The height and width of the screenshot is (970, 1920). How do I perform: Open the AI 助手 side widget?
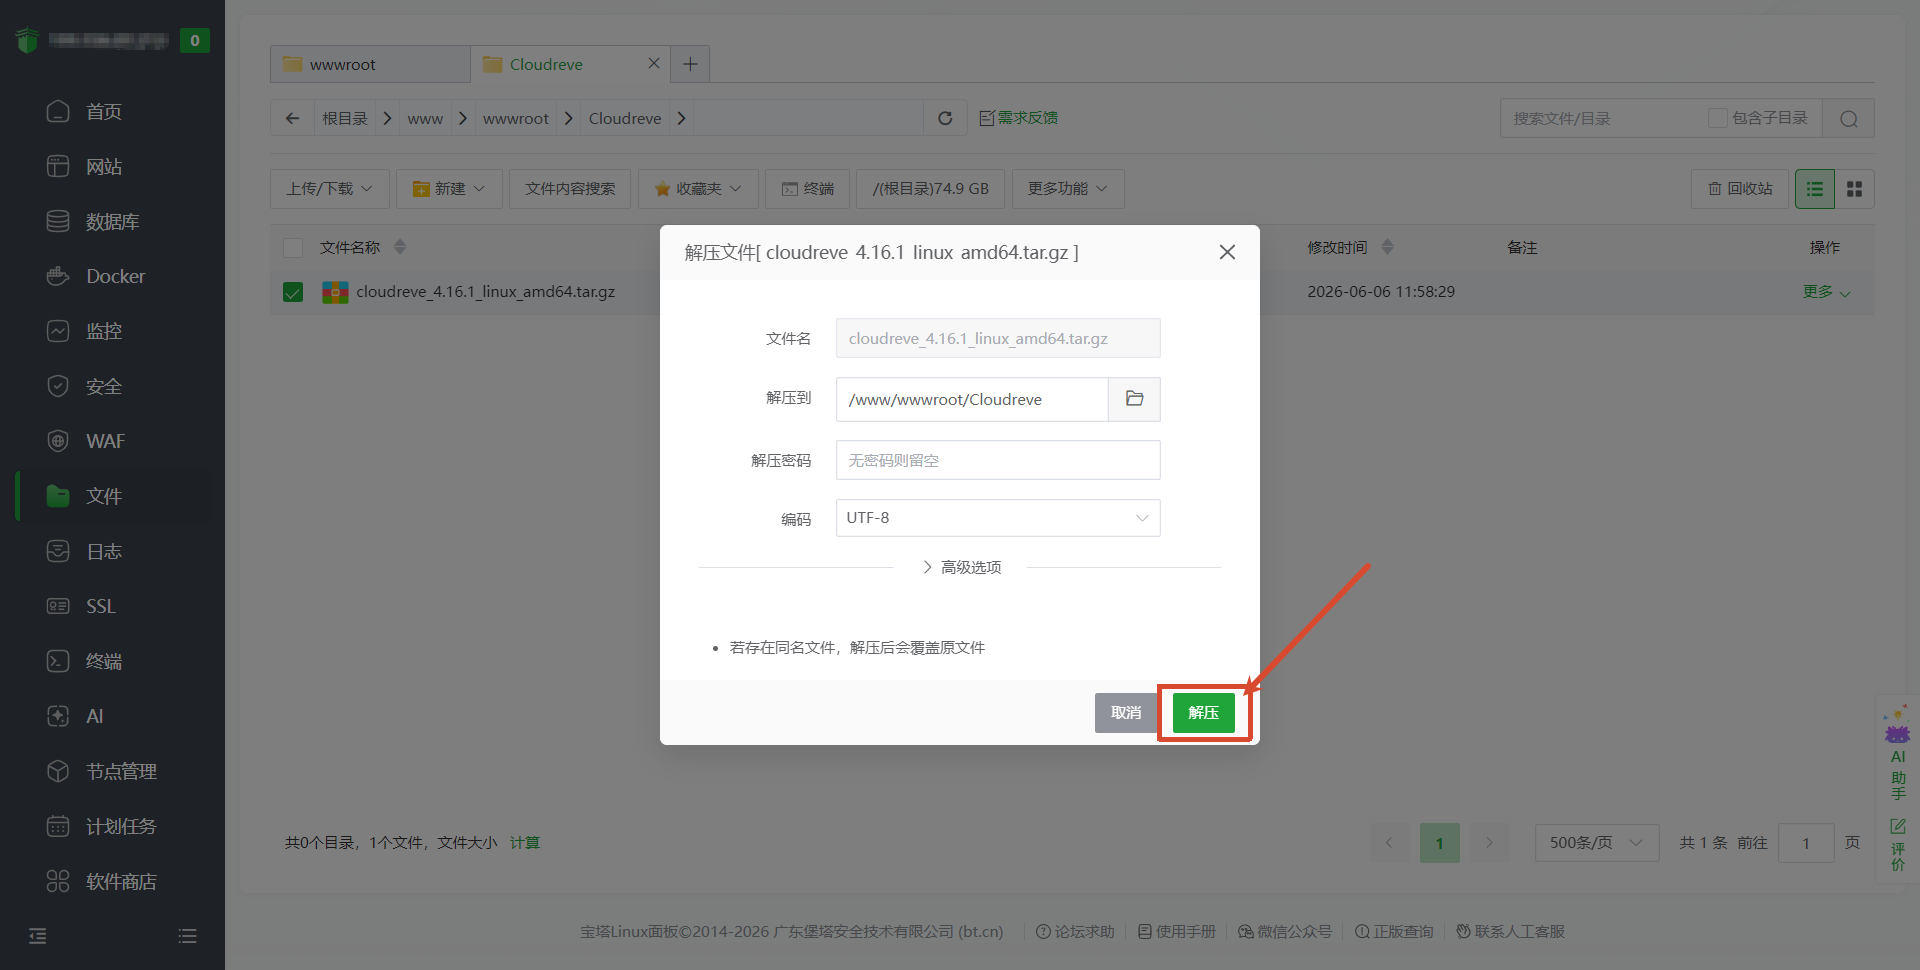pos(1897,752)
